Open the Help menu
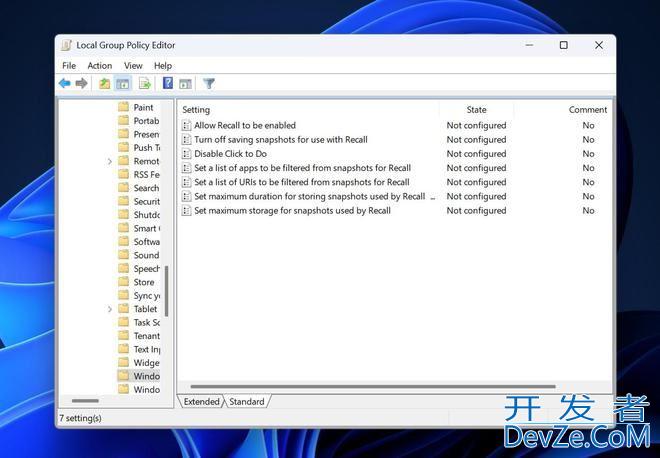The height and width of the screenshot is (458, 660). [x=163, y=66]
